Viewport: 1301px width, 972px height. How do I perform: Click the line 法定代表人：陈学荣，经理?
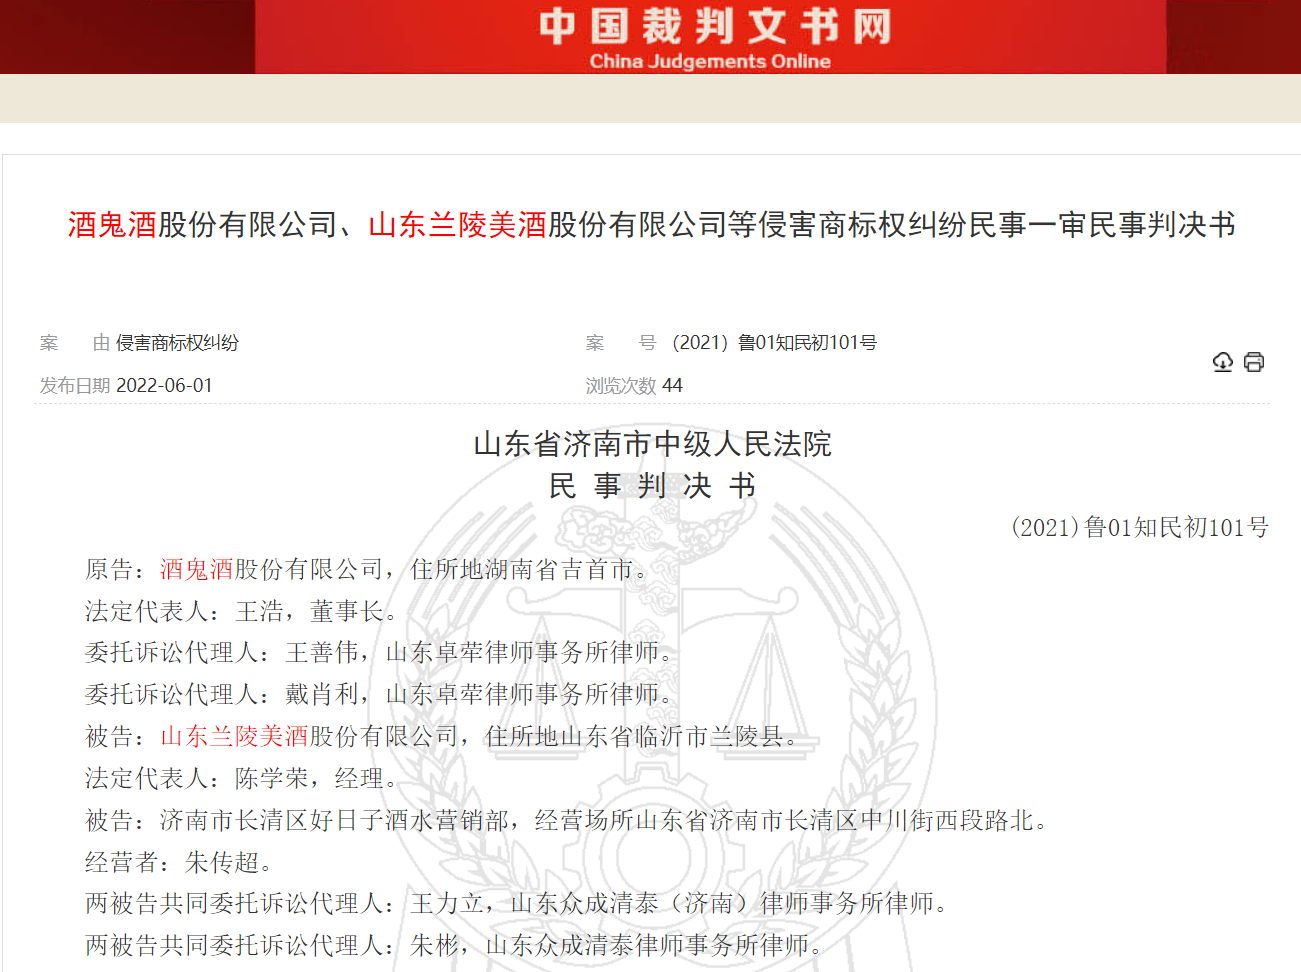point(243,779)
